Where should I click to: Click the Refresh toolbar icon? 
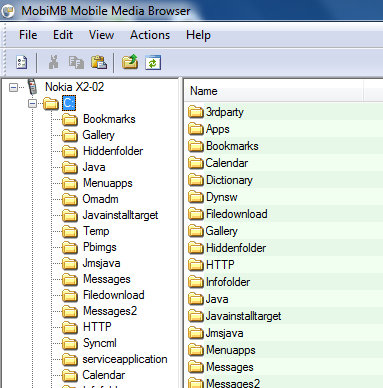pos(153,62)
